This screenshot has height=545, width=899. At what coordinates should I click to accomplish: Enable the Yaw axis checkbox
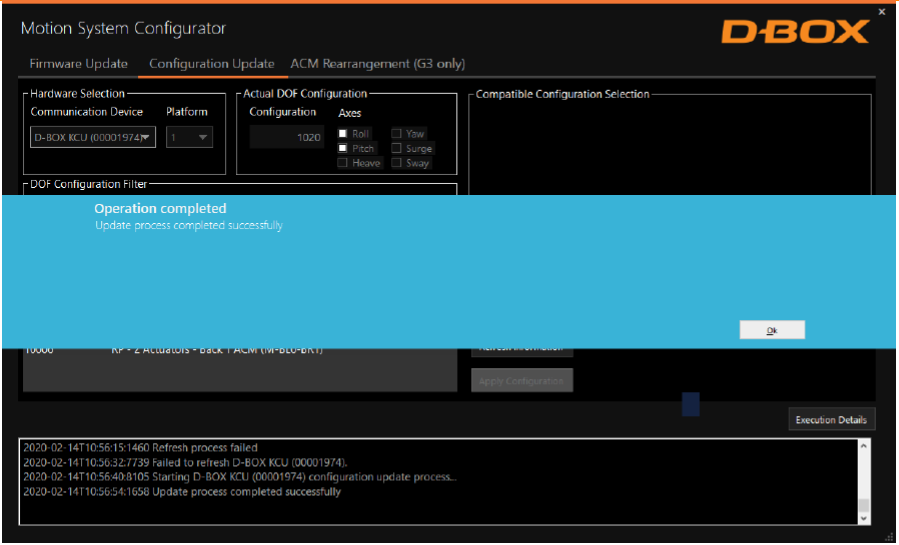(397, 134)
